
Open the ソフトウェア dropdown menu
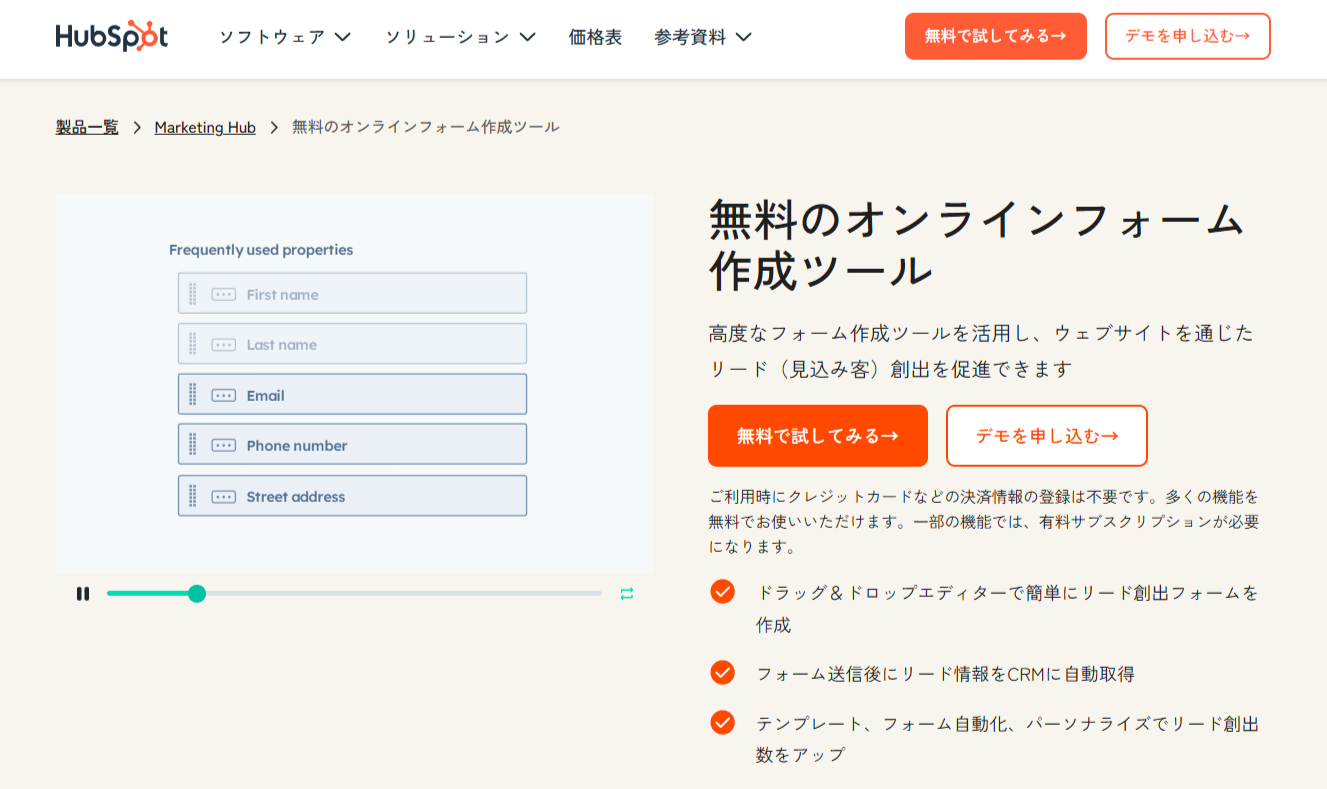pyautogui.click(x=283, y=35)
